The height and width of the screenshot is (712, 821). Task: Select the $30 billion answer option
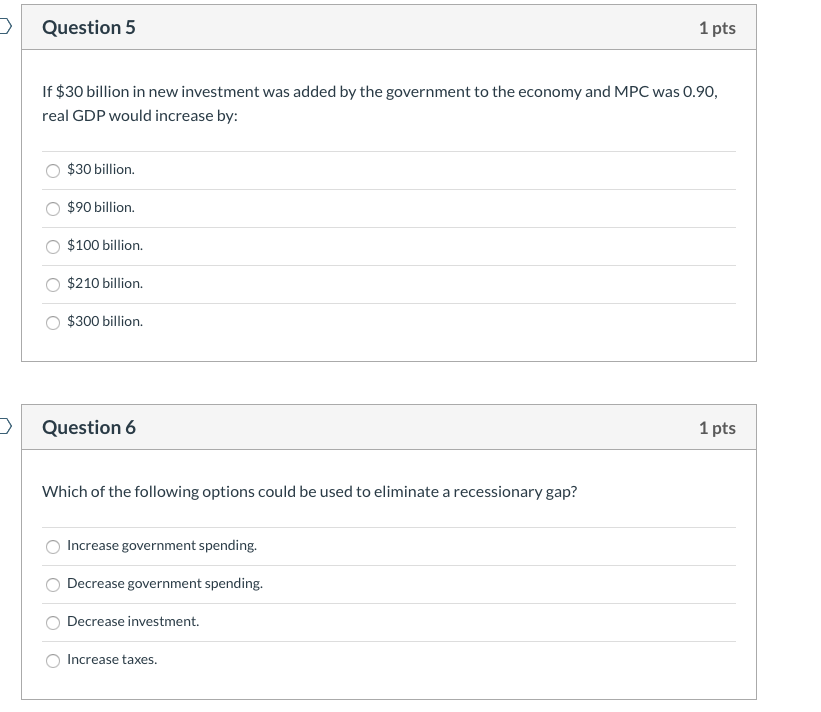point(53,170)
